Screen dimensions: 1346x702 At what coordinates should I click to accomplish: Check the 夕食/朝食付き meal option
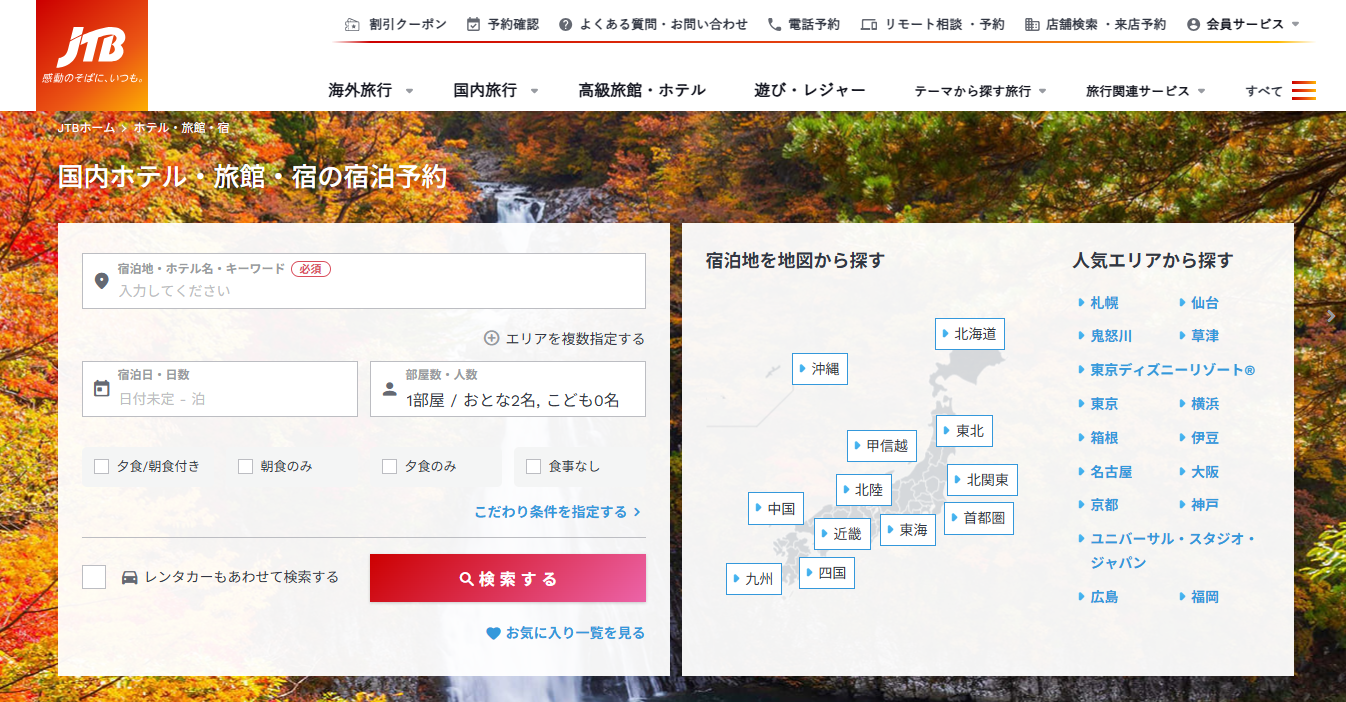[x=101, y=466]
